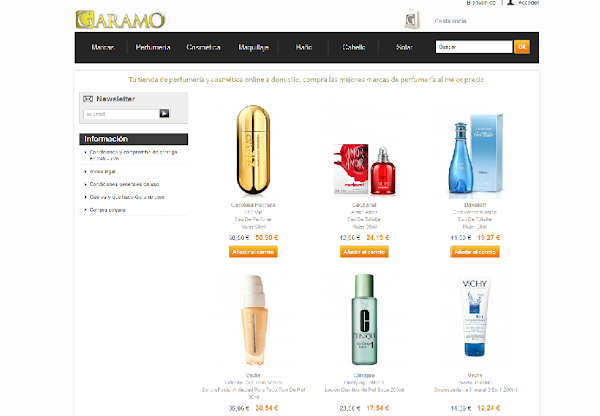600x416 pixels.
Task: Open the Davidoff Cool Water product image
Action: click(475, 153)
